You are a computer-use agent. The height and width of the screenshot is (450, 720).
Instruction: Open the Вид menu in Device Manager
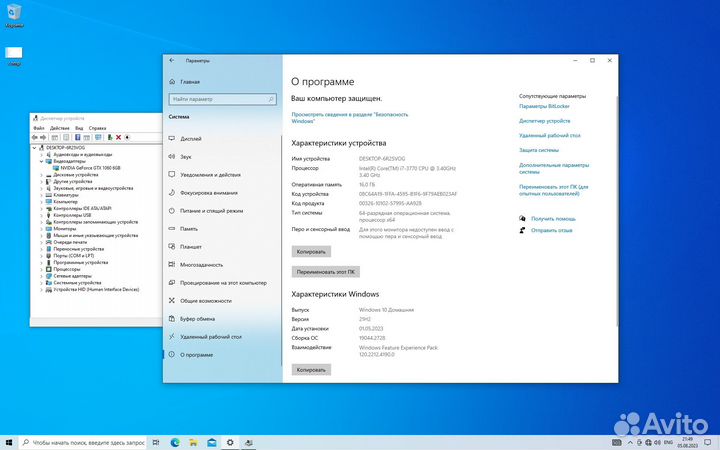(x=79, y=128)
